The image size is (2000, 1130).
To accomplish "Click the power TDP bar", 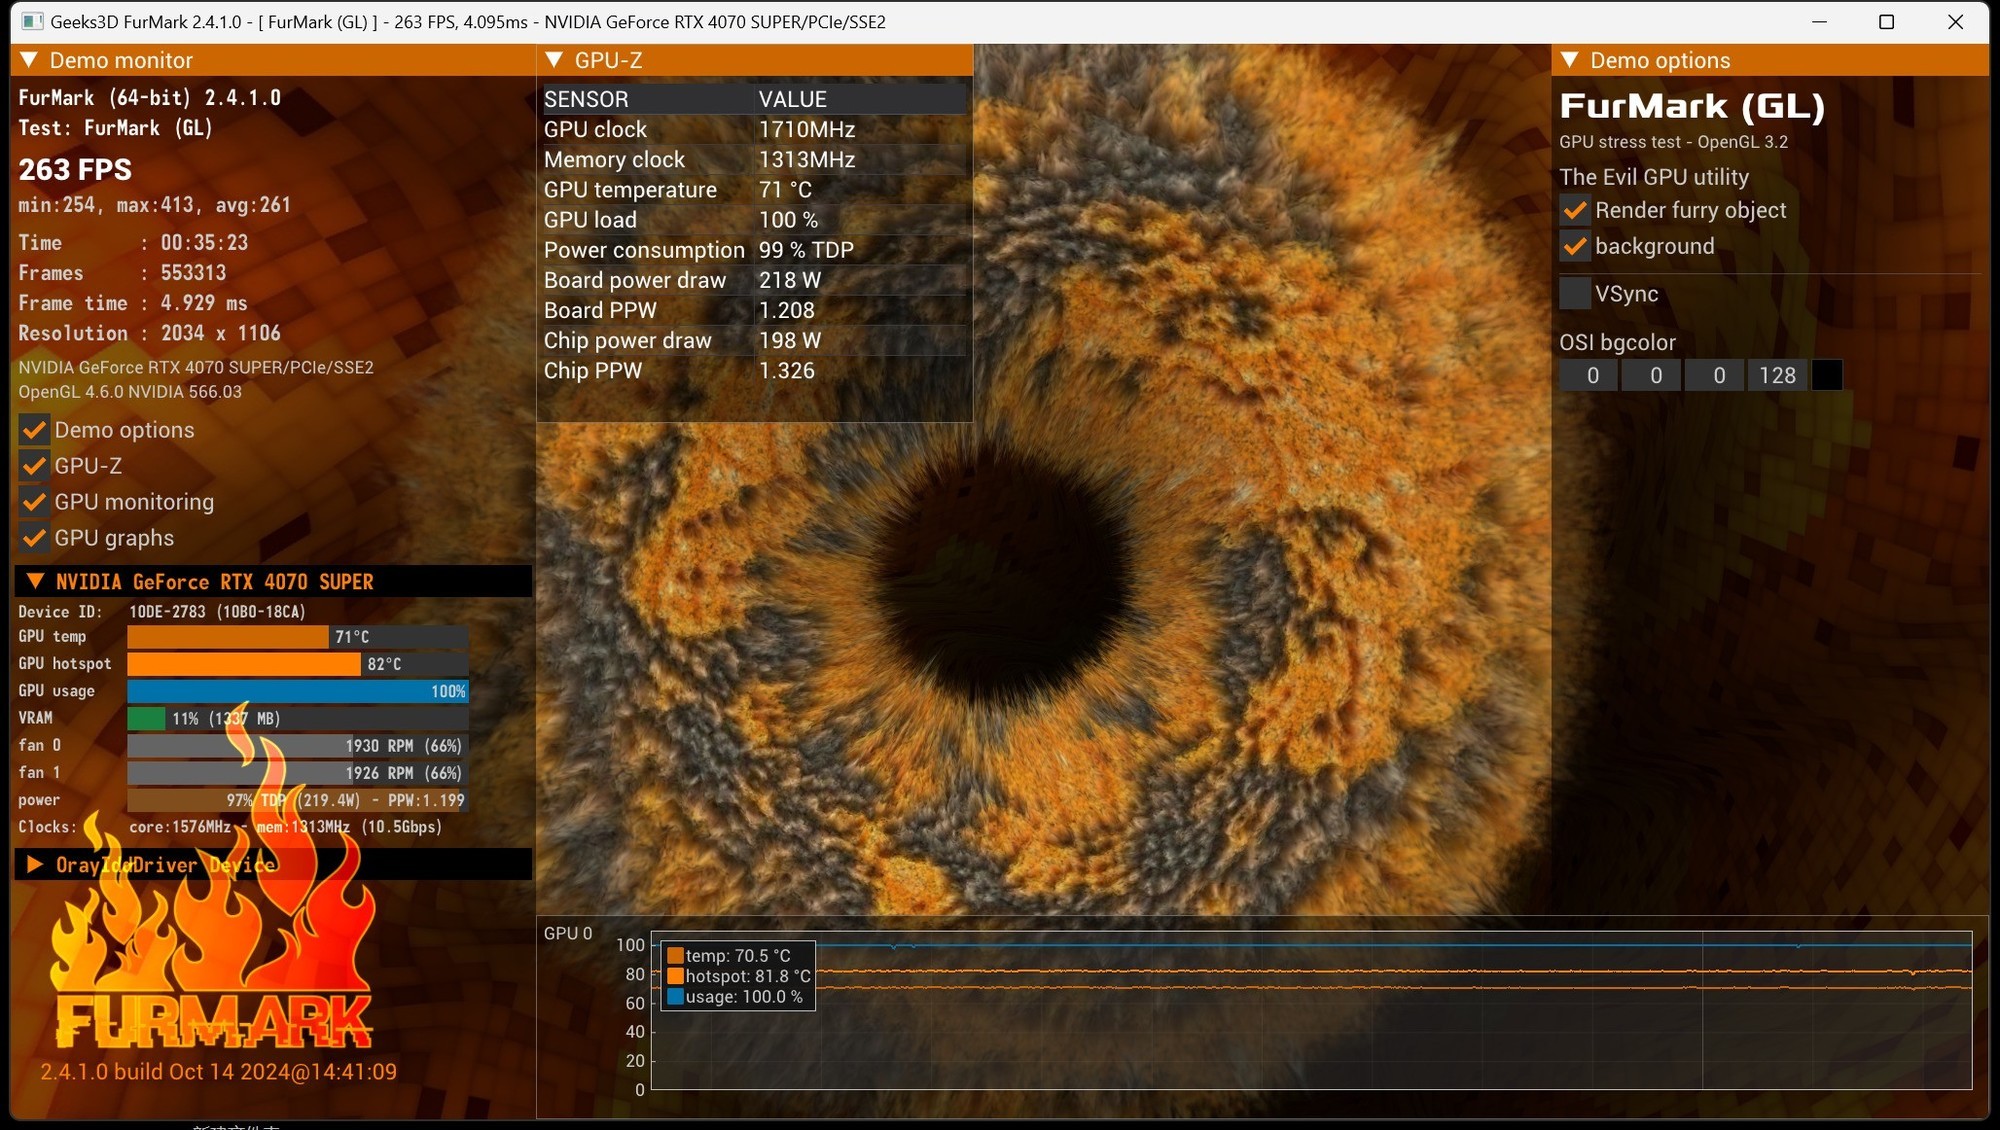I will point(298,800).
